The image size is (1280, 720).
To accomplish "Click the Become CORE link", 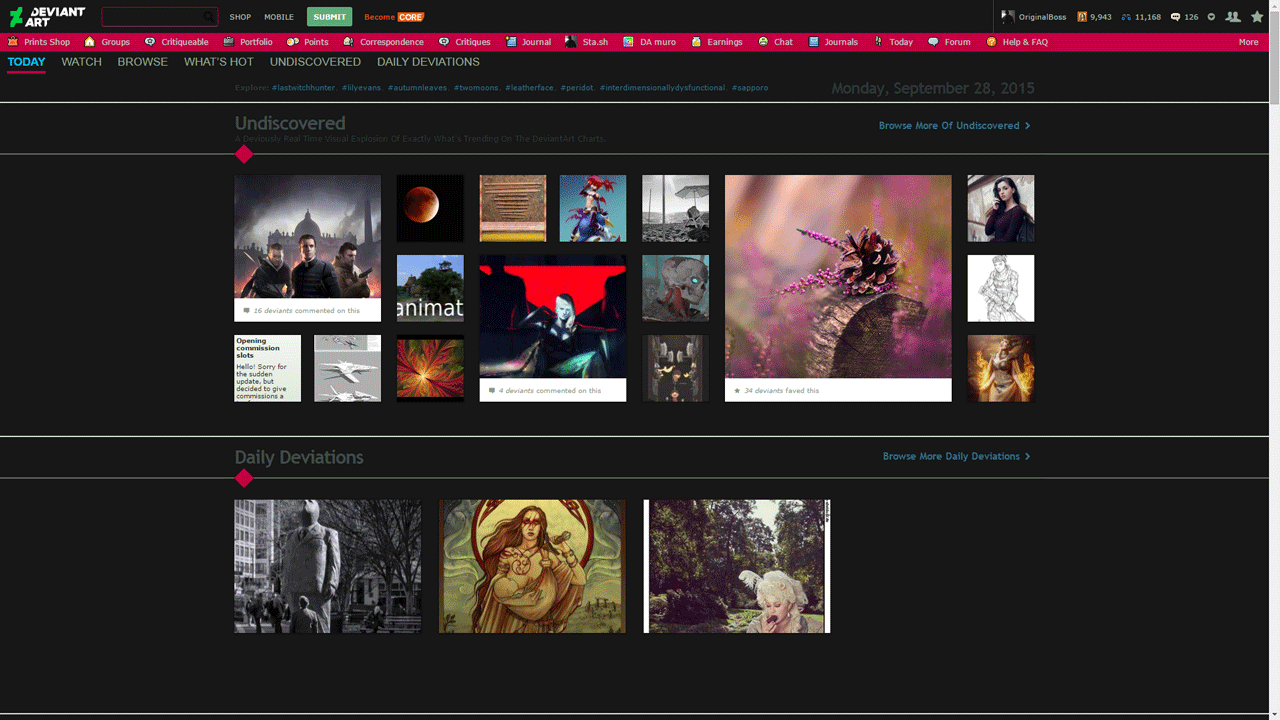I will point(394,17).
